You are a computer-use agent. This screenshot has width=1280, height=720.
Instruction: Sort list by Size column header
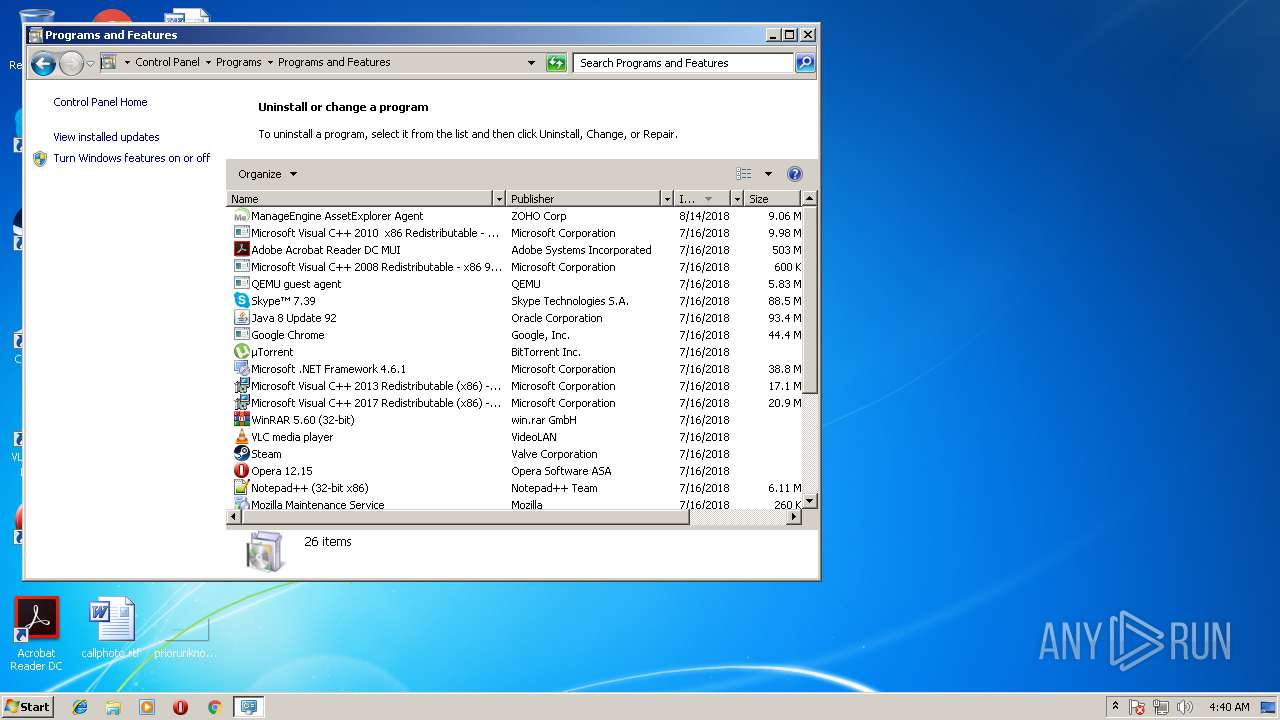tap(773, 199)
